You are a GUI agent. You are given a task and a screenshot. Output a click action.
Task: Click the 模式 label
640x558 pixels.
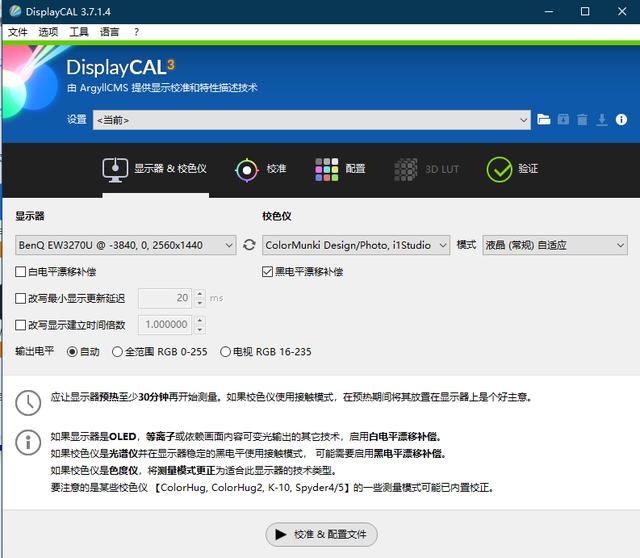467,245
